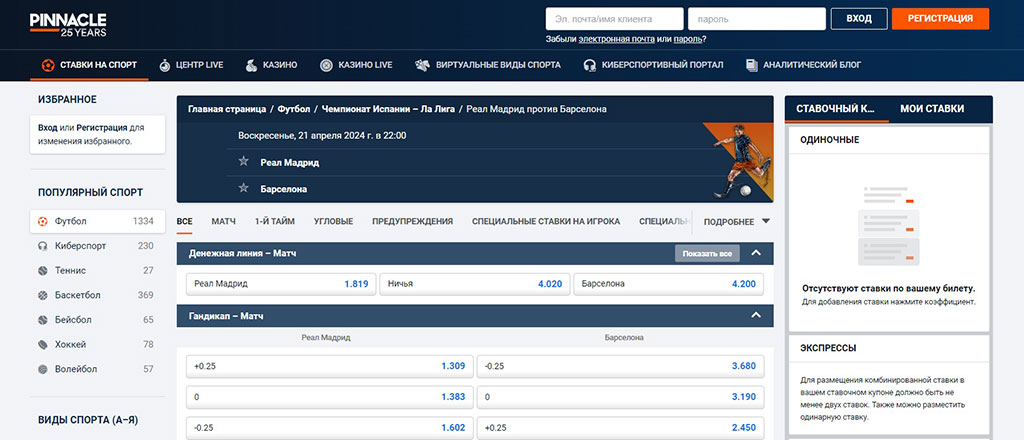Click the Показать все button
The width and height of the screenshot is (1024, 440).
pyautogui.click(x=707, y=253)
